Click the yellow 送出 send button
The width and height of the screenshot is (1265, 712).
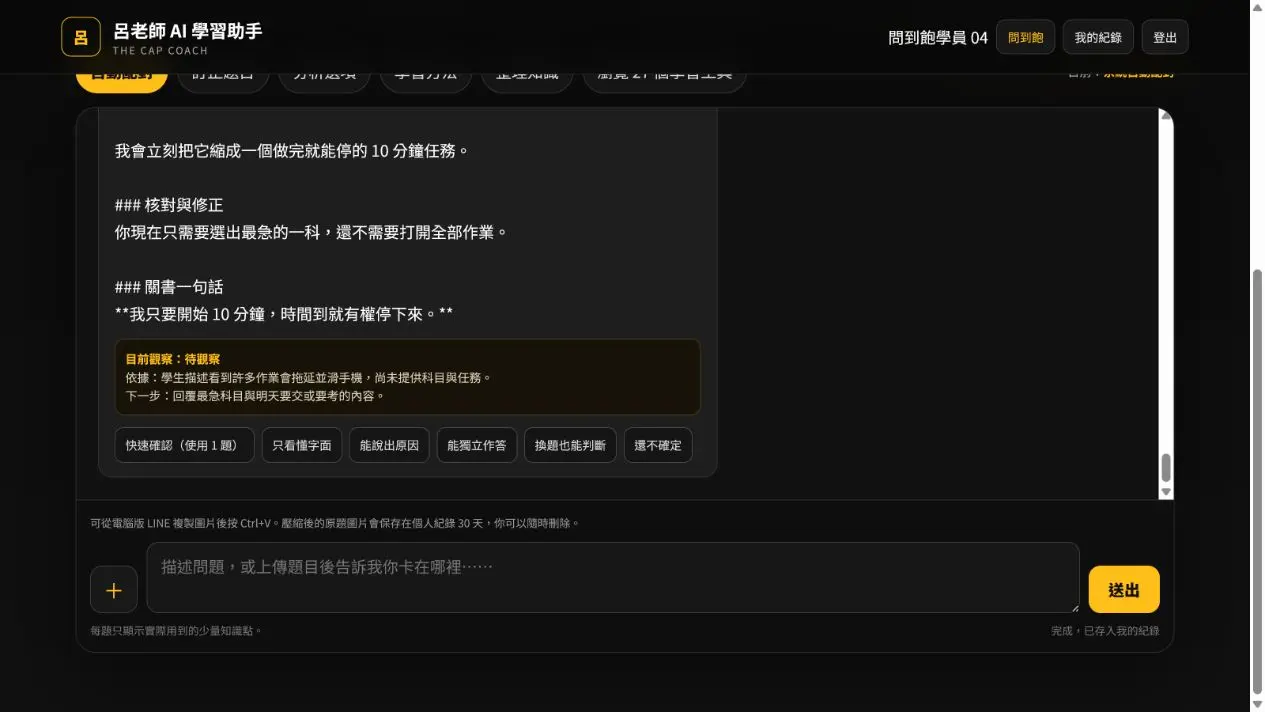coord(1124,590)
